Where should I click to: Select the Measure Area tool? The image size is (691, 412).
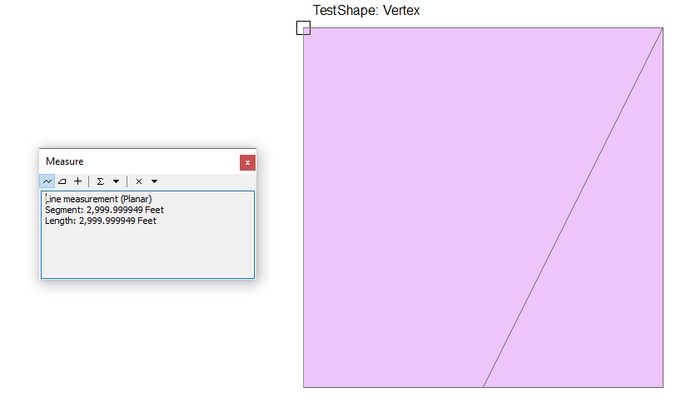click(62, 181)
